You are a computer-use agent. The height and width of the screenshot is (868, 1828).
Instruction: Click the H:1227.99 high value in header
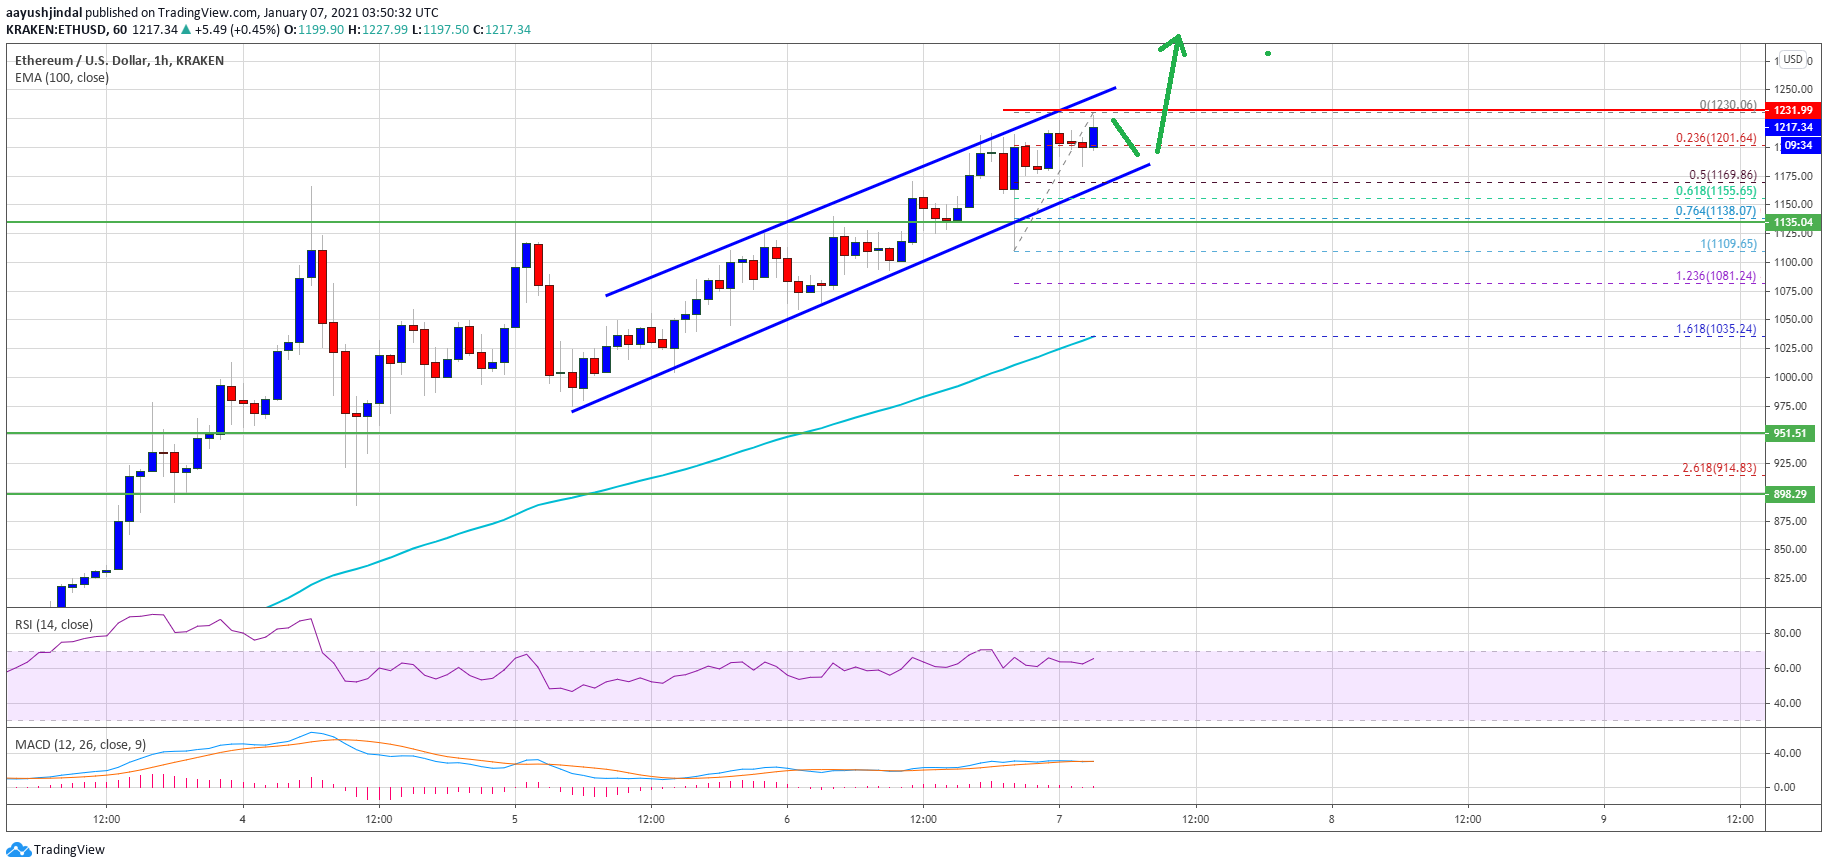[378, 30]
